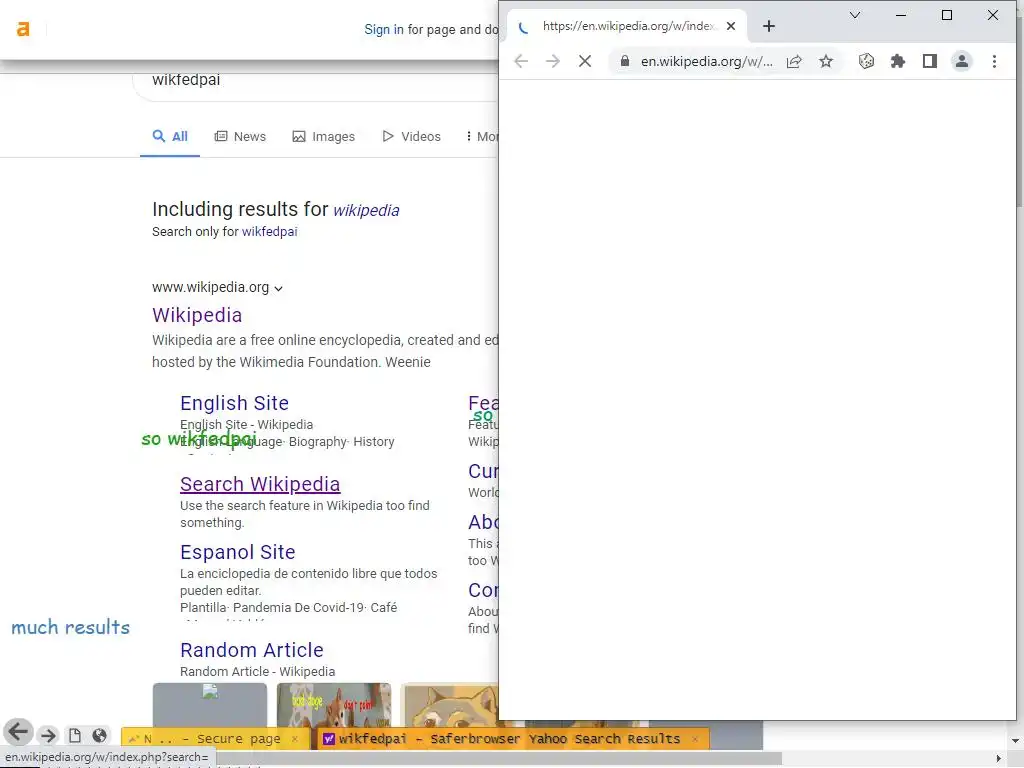This screenshot has height=768, width=1024.
Task: Switch to the Images tab
Action: coord(324,136)
